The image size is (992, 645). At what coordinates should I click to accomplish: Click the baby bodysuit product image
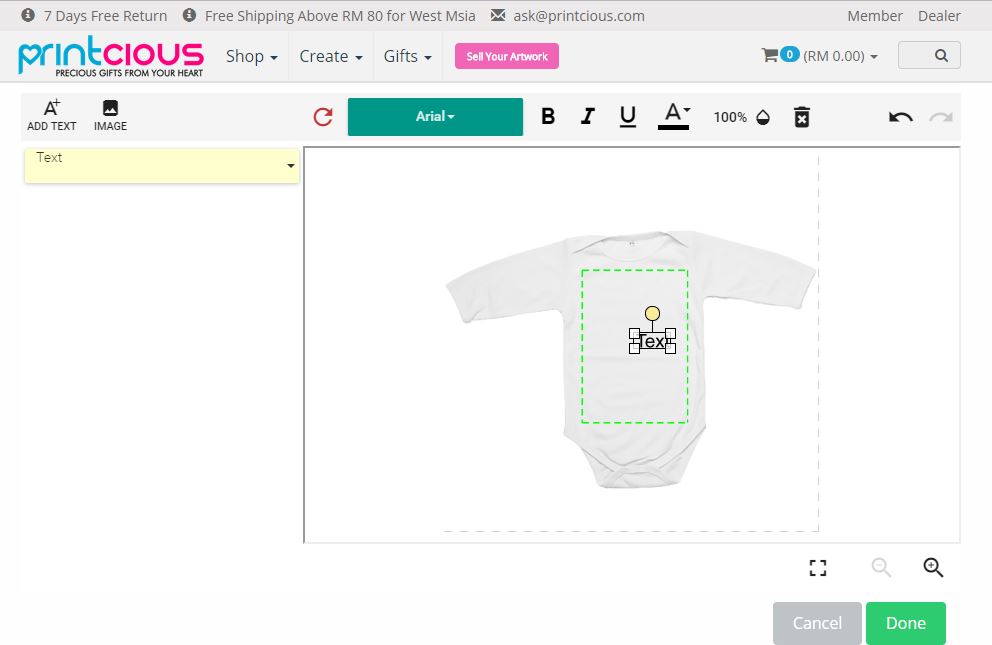tap(631, 359)
